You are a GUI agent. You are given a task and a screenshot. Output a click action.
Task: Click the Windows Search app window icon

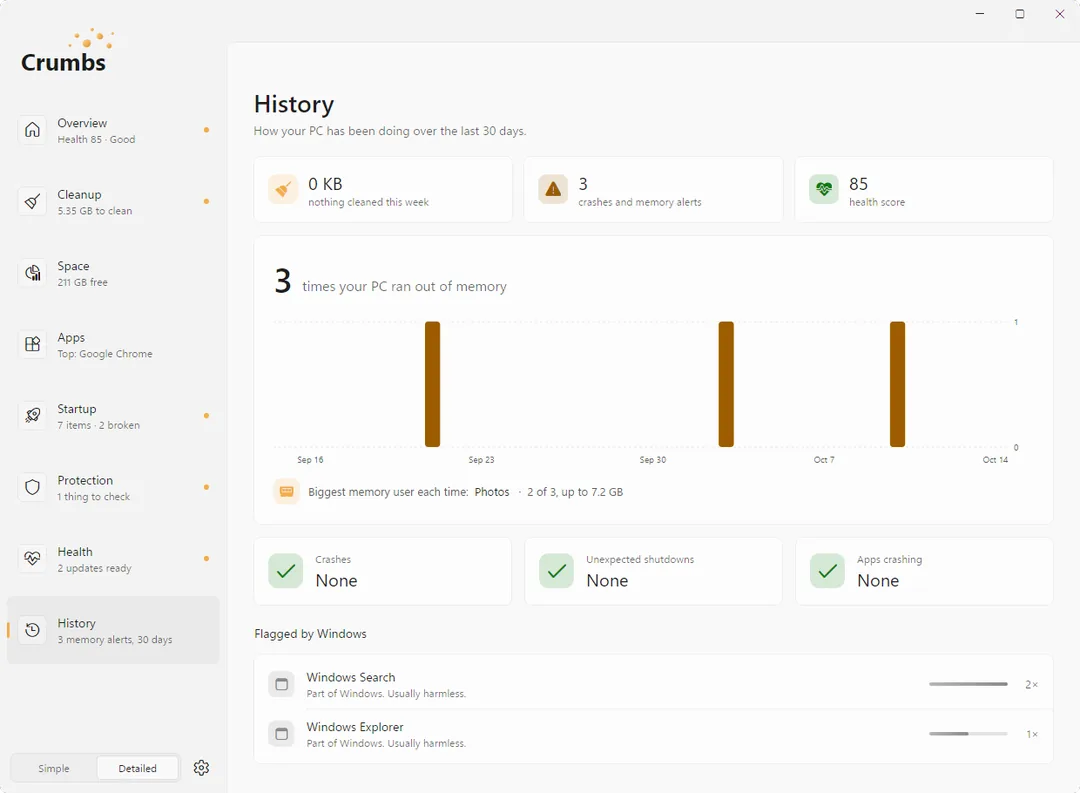(x=281, y=684)
